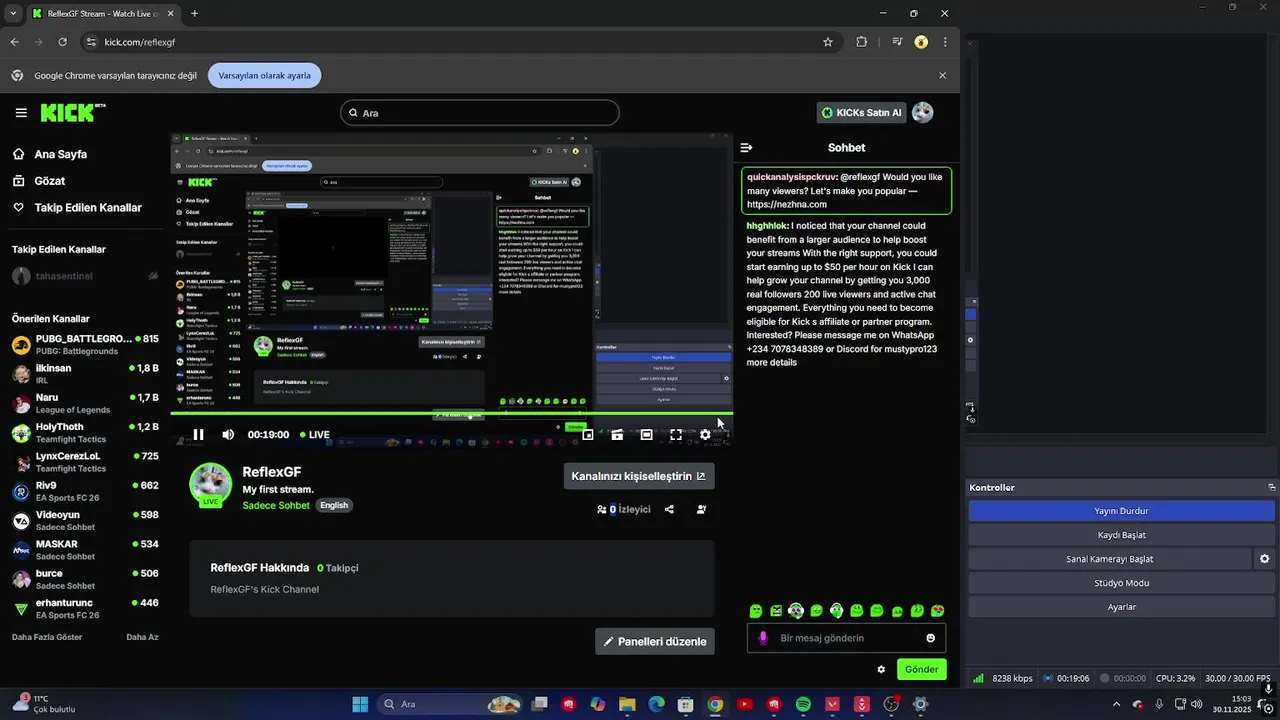Click hhghhlok username in chat

coord(768,226)
